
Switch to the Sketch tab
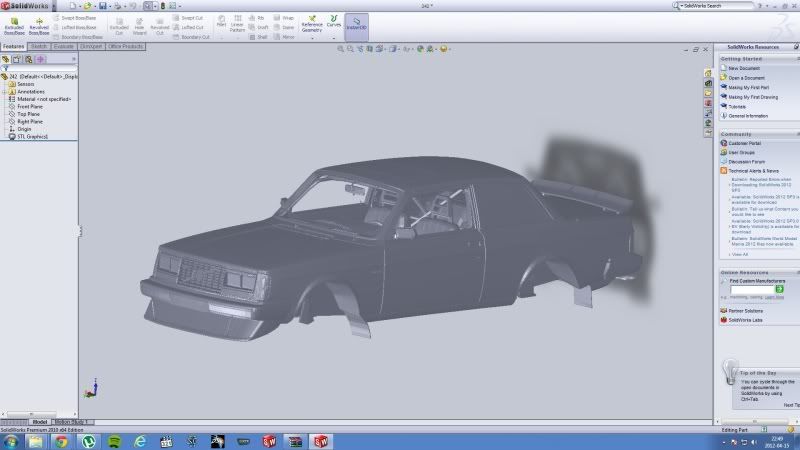39,46
